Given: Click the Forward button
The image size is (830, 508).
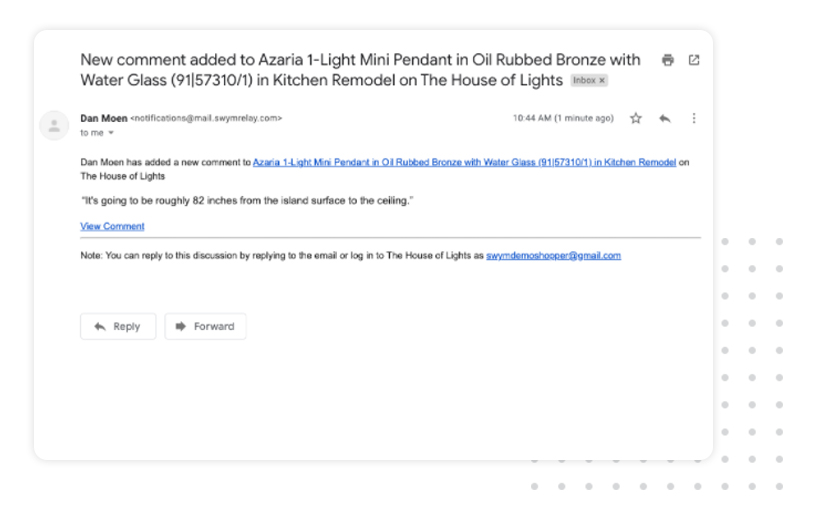Looking at the screenshot, I should pyautogui.click(x=205, y=326).
